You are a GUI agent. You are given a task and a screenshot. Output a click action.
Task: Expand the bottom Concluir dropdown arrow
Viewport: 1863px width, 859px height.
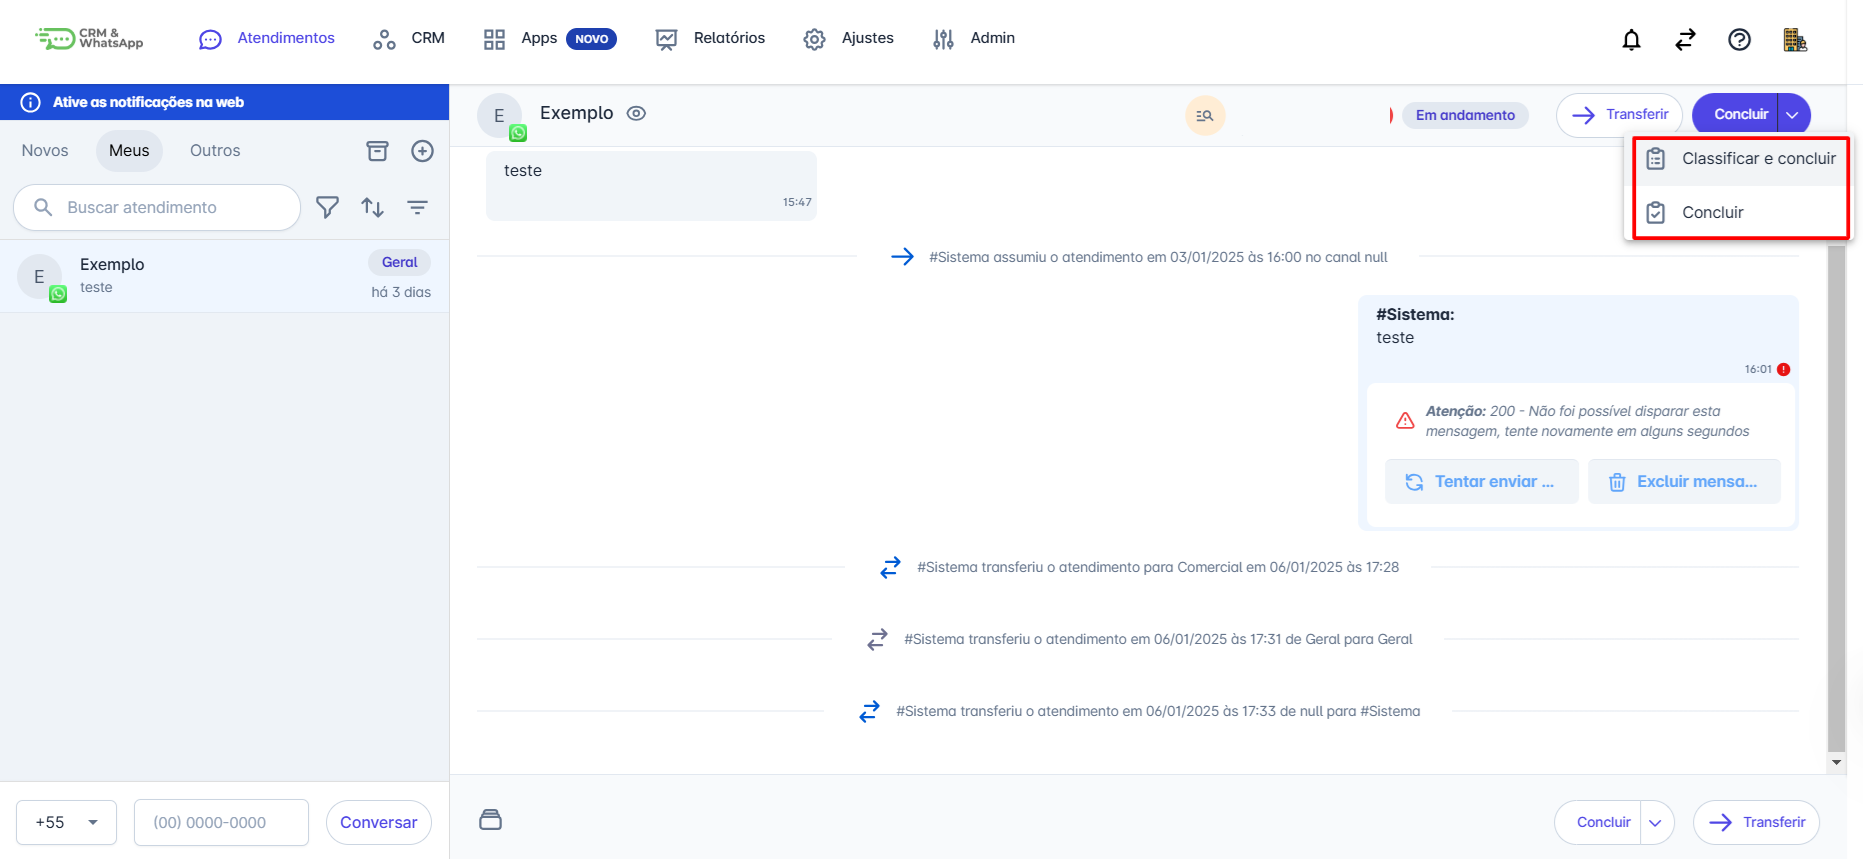coord(1656,822)
